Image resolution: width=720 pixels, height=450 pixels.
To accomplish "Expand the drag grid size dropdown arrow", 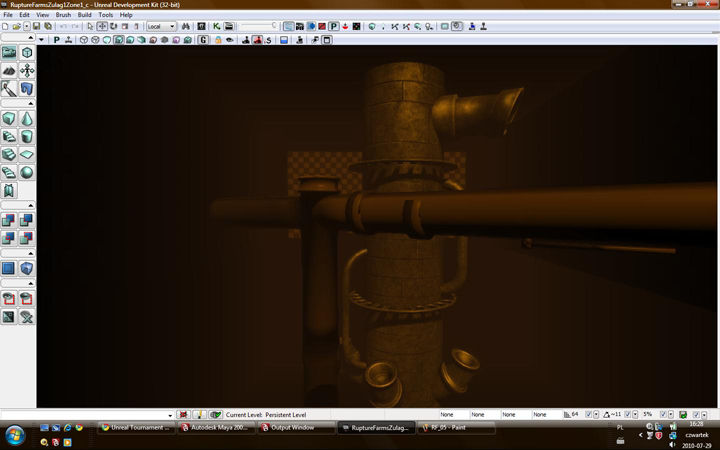I will (x=597, y=414).
